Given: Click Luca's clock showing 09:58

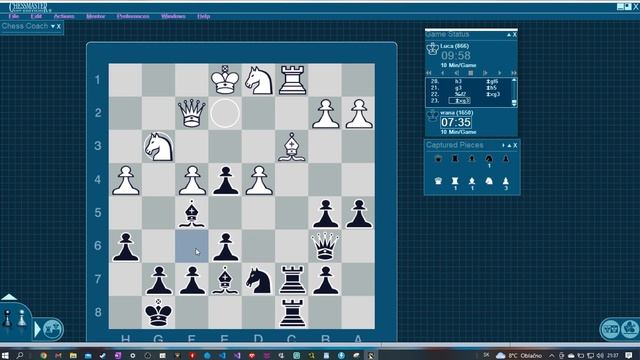Looking at the screenshot, I should [456, 56].
